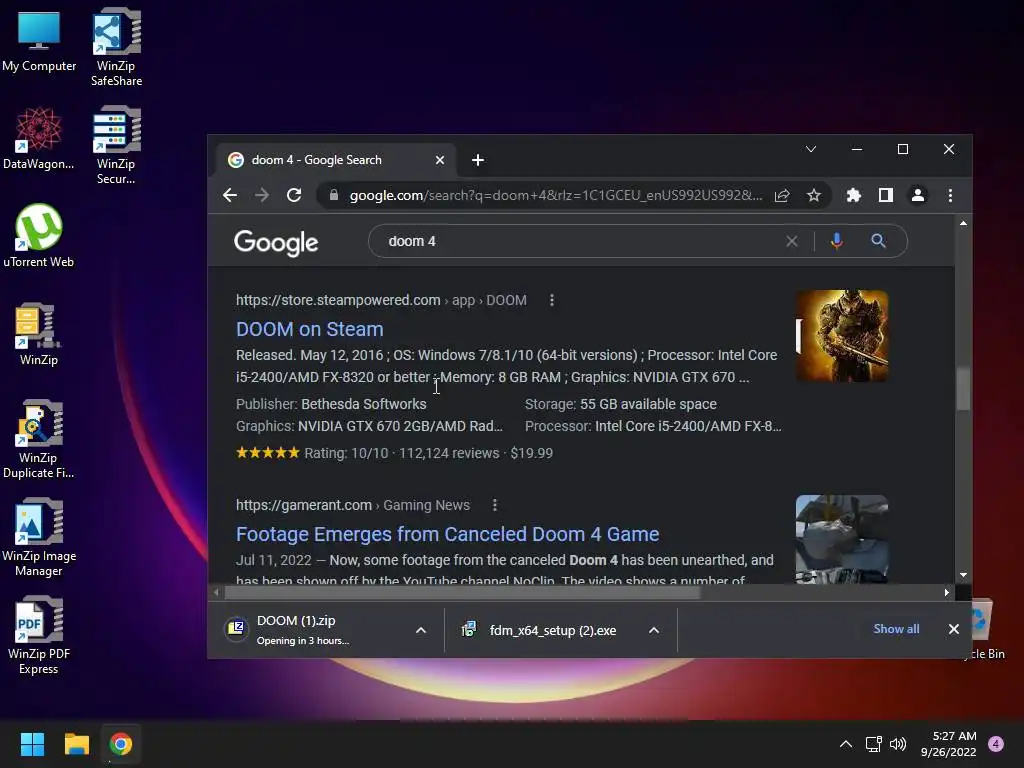The height and width of the screenshot is (768, 1024).
Task: Click the gamerant.com URL breadcrumb
Action: [x=353, y=505]
